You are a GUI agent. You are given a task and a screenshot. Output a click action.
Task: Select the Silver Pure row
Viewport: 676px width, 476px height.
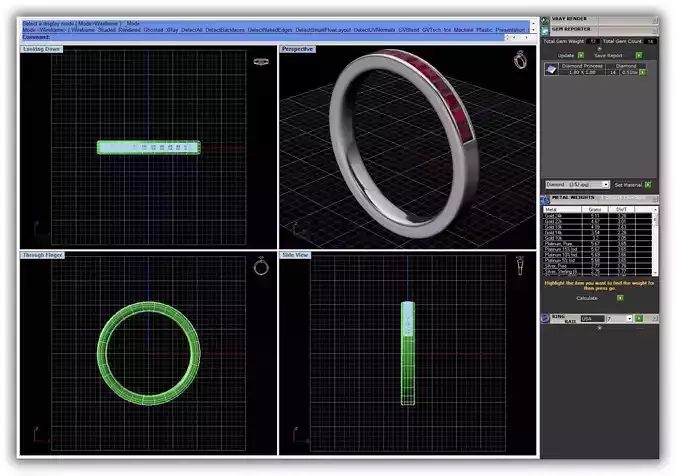click(x=598, y=266)
